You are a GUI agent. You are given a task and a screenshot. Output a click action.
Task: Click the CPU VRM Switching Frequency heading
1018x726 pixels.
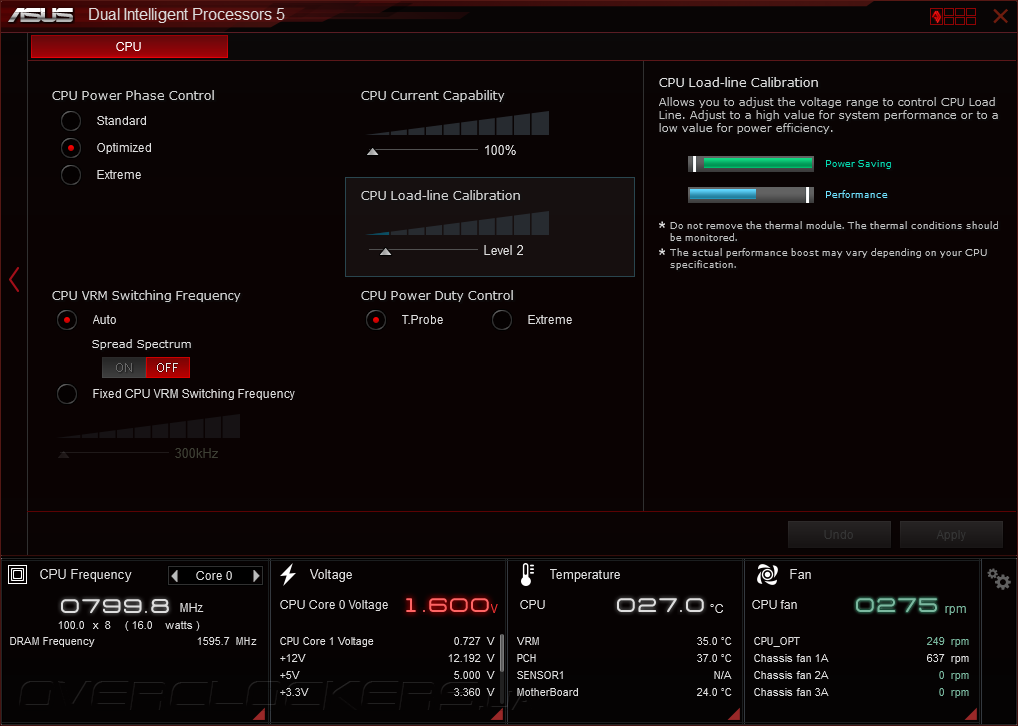tap(146, 295)
